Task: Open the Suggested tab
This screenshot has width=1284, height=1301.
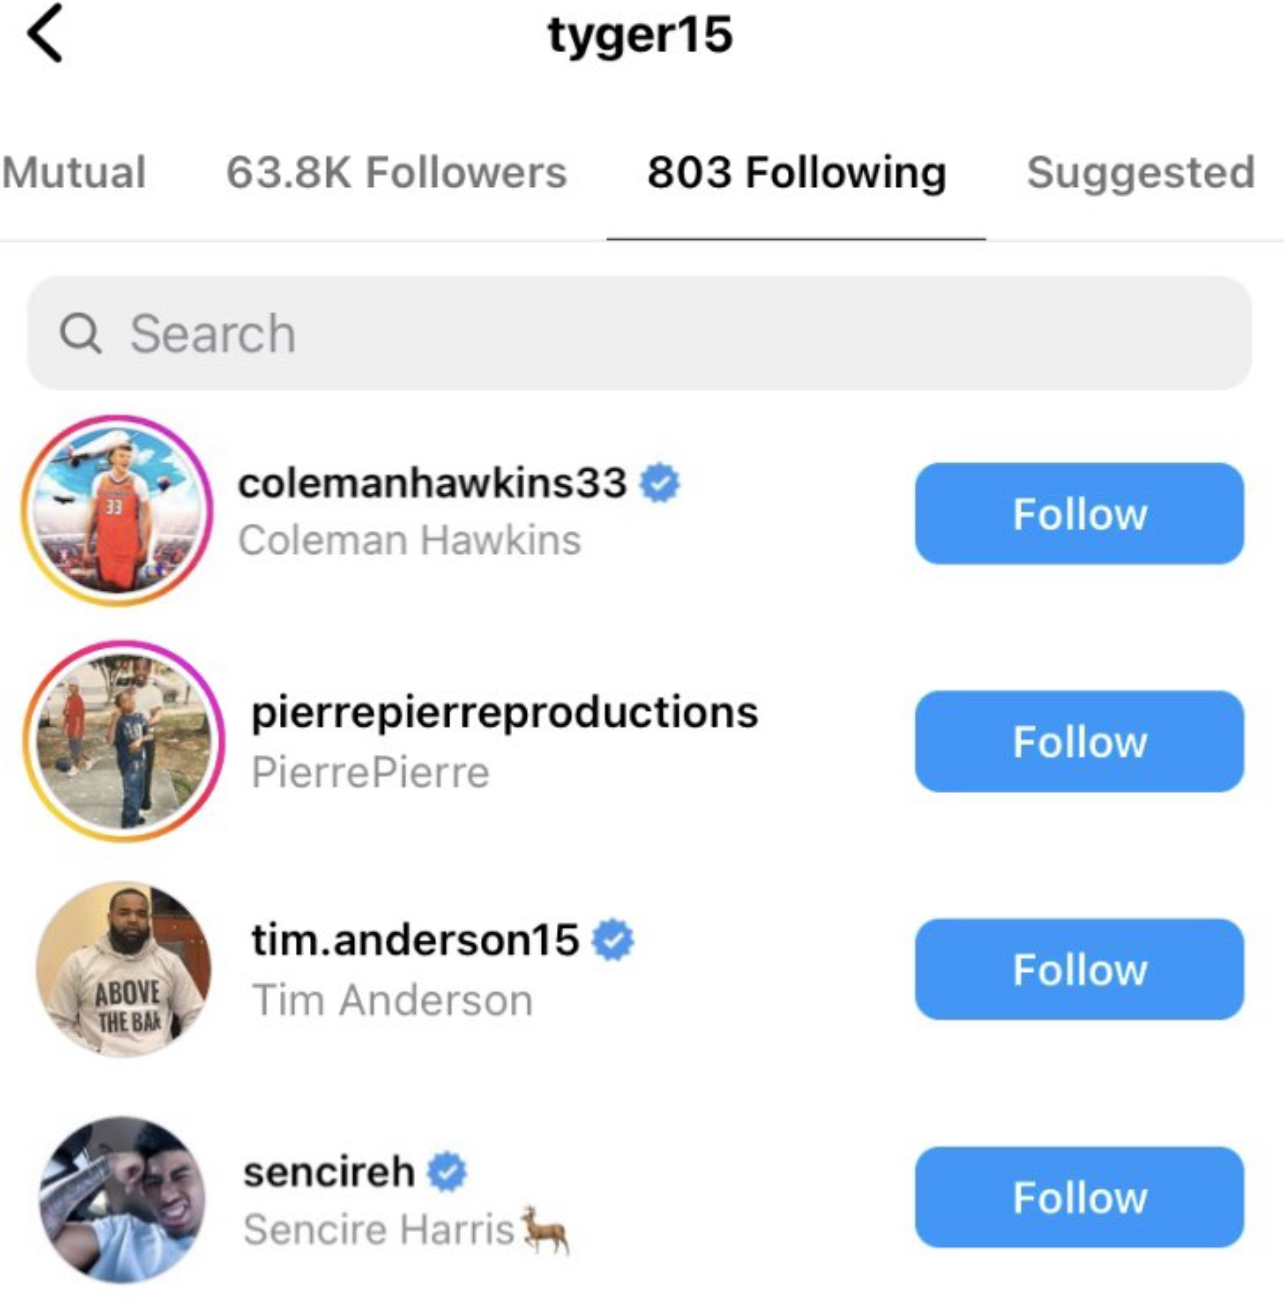Action: [x=1140, y=172]
